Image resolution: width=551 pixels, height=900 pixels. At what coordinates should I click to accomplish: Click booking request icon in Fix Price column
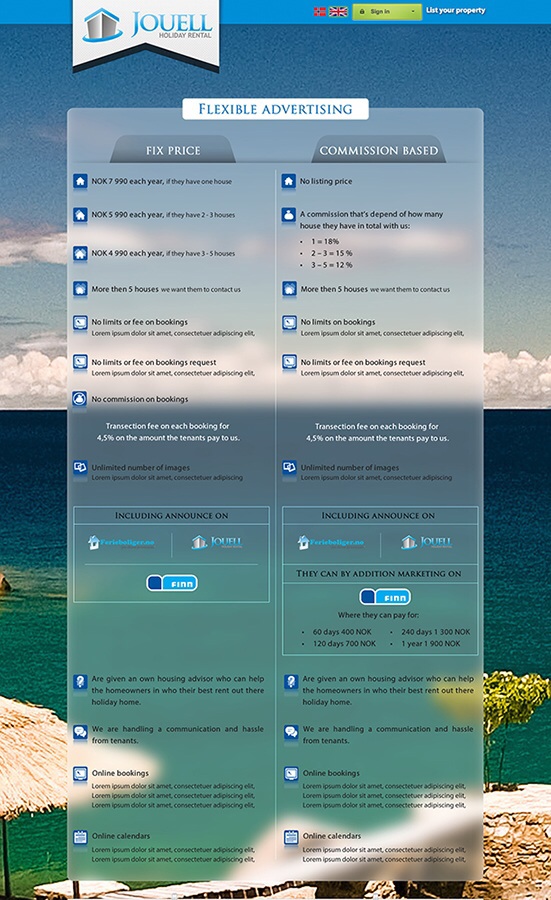(x=80, y=362)
